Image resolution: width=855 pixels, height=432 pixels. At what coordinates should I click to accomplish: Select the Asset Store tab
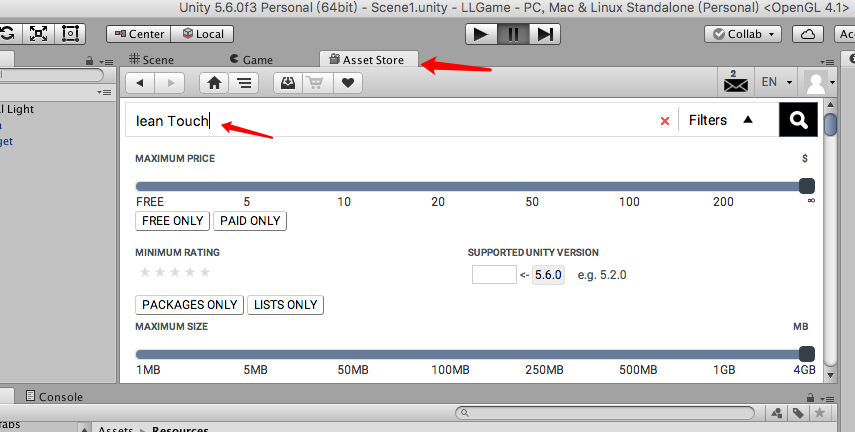point(369,59)
